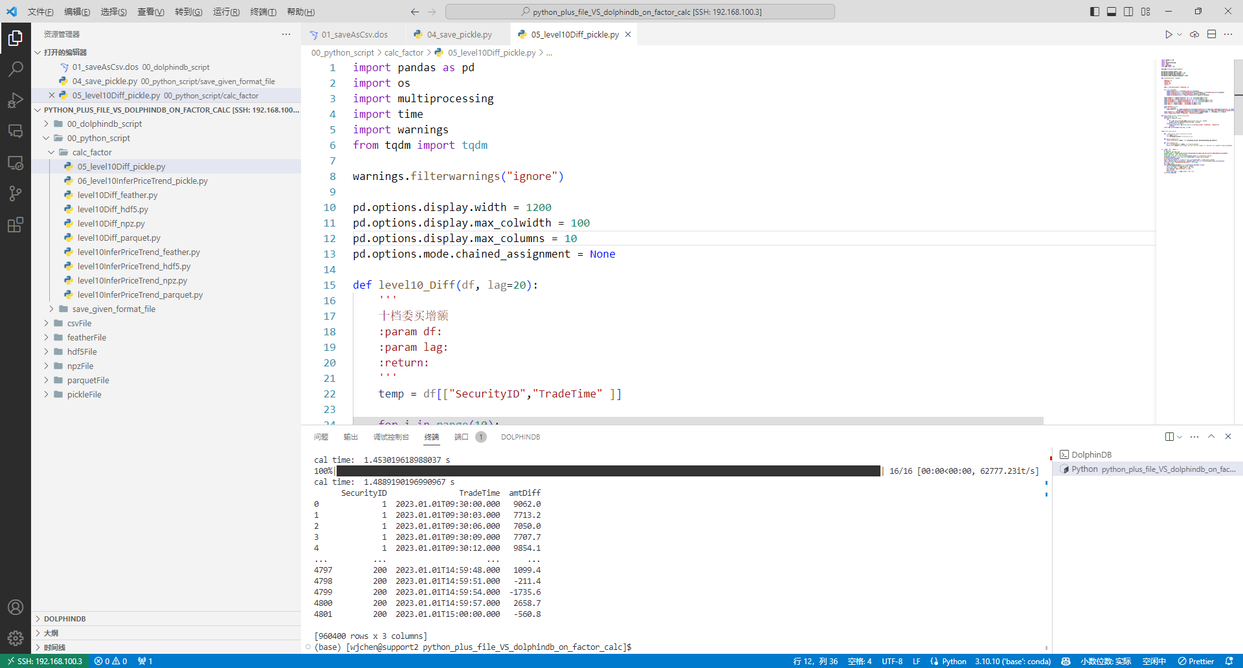Viewport: 1243px width, 668px height.
Task: Run the Python file using the play button
Action: 1169,33
